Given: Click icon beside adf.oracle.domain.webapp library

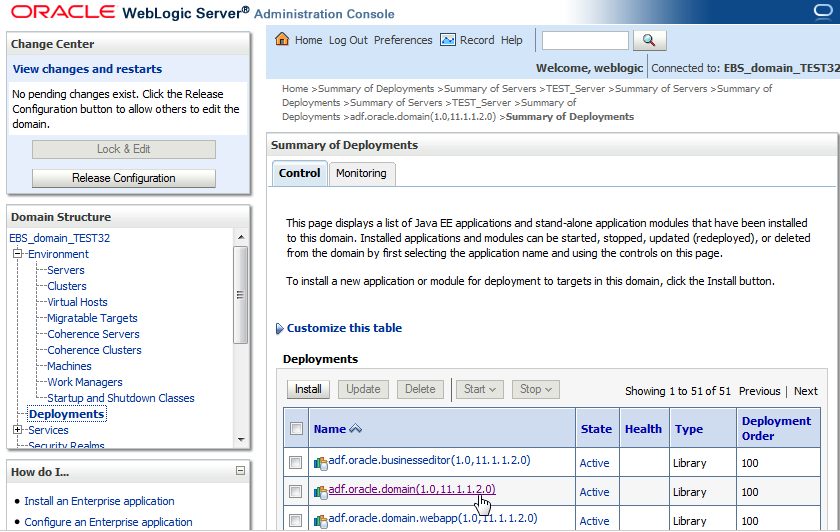Looking at the screenshot, I should click(320, 521).
